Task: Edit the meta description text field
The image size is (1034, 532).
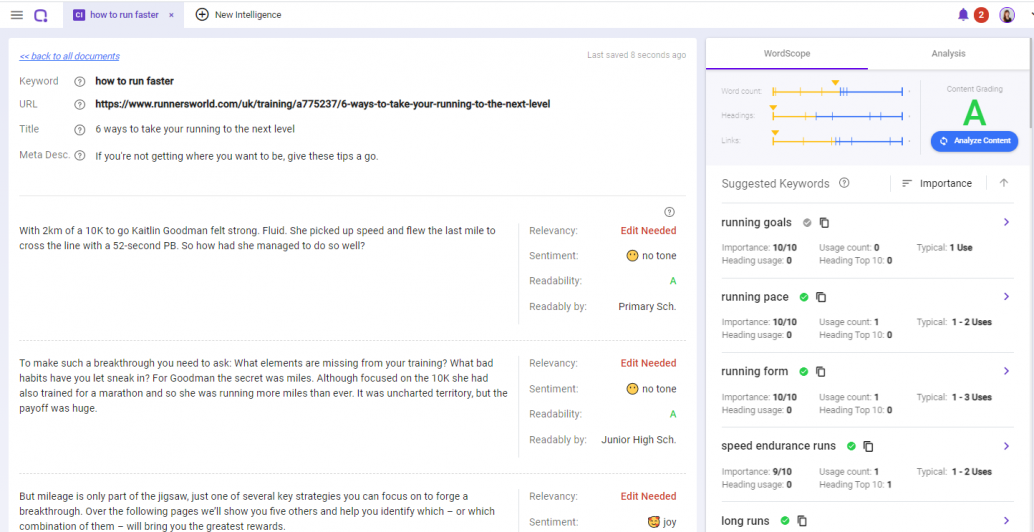Action: coord(237,156)
